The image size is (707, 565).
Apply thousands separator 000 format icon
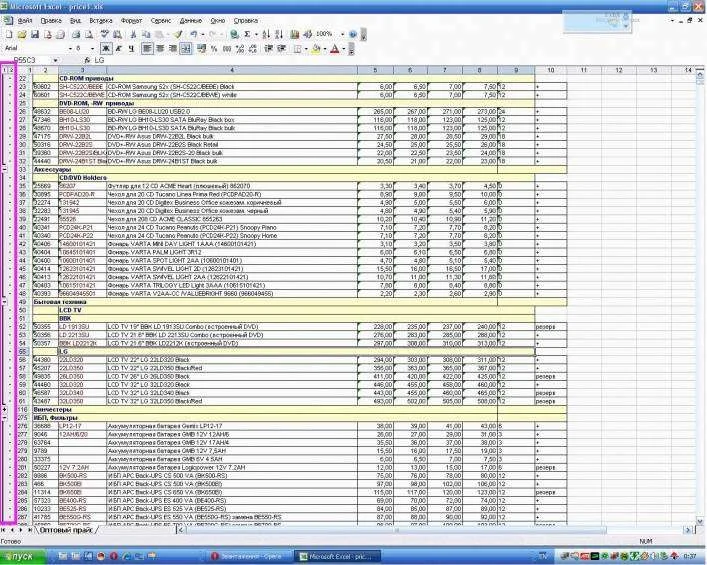(x=227, y=48)
